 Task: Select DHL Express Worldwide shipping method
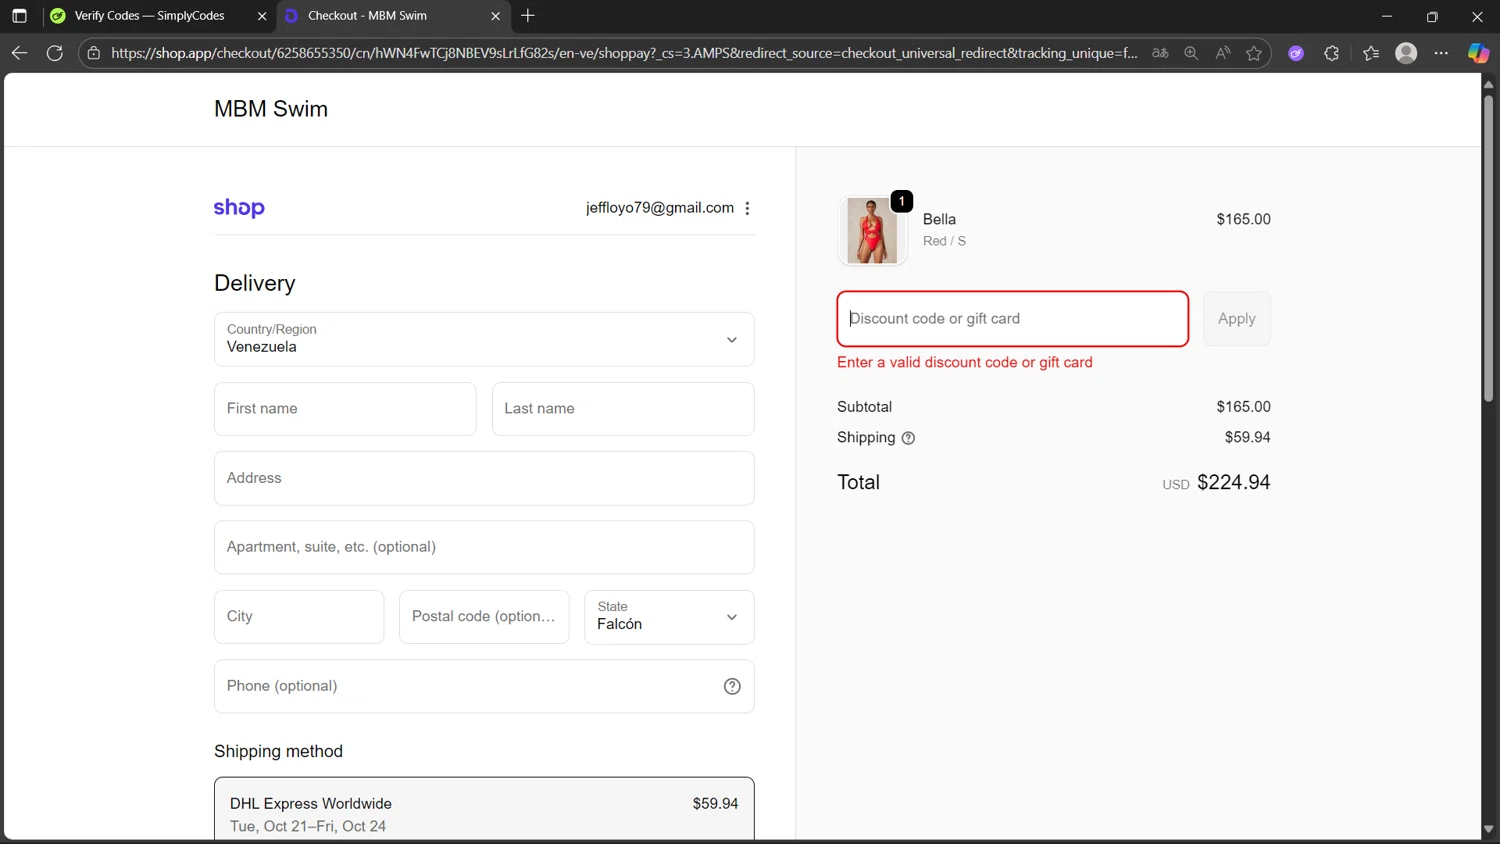[x=484, y=809]
